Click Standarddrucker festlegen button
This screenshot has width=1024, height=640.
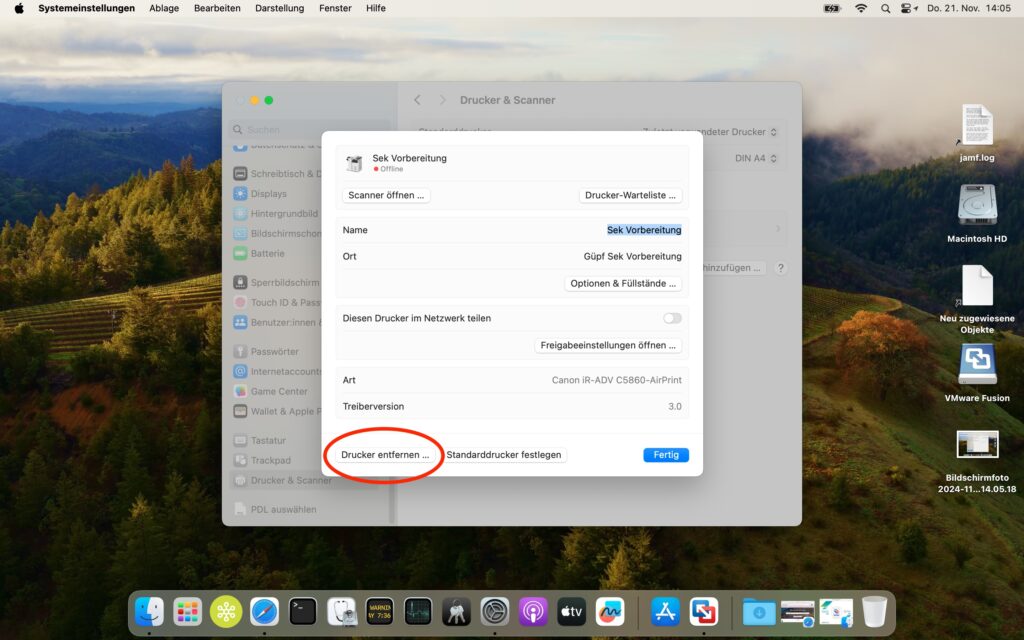click(x=504, y=455)
